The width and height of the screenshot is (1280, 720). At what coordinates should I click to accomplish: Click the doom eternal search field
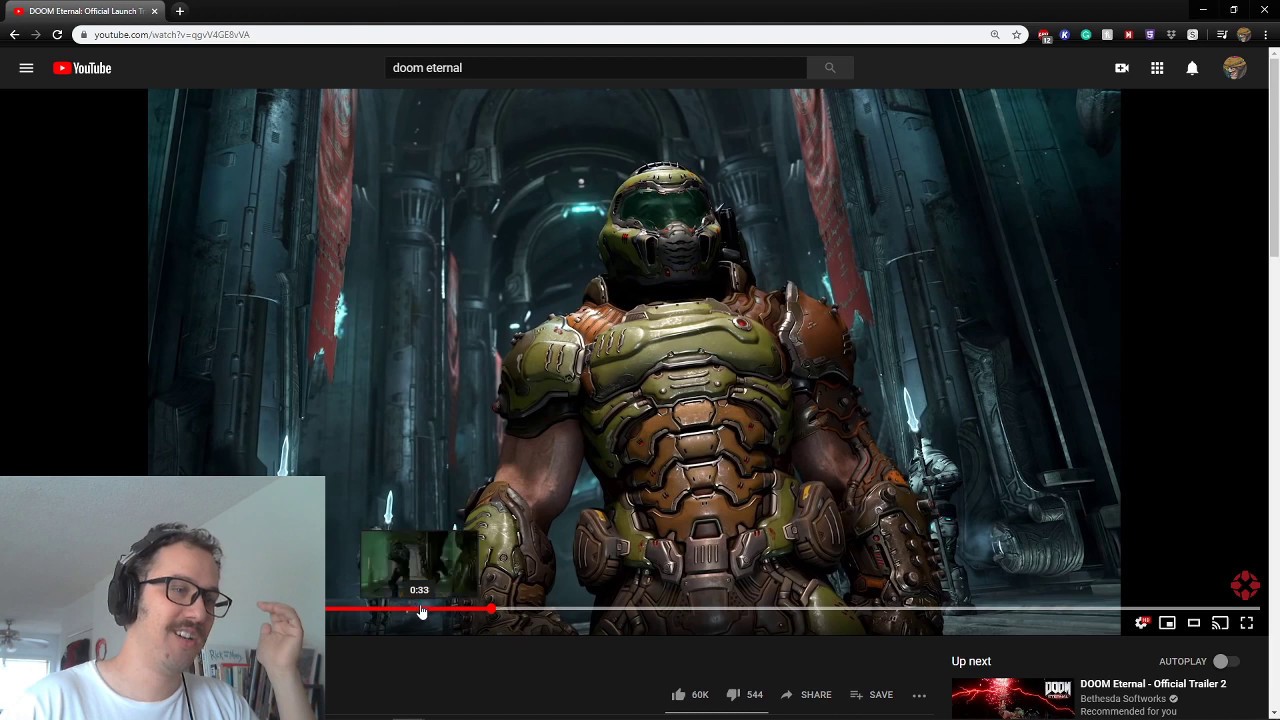pyautogui.click(x=596, y=67)
